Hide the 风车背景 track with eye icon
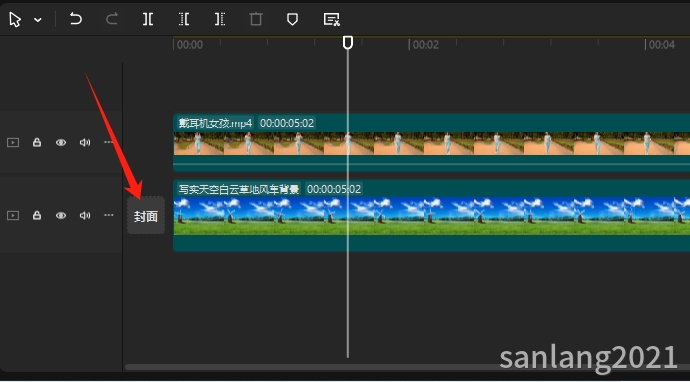The image size is (690, 382). pyautogui.click(x=61, y=215)
